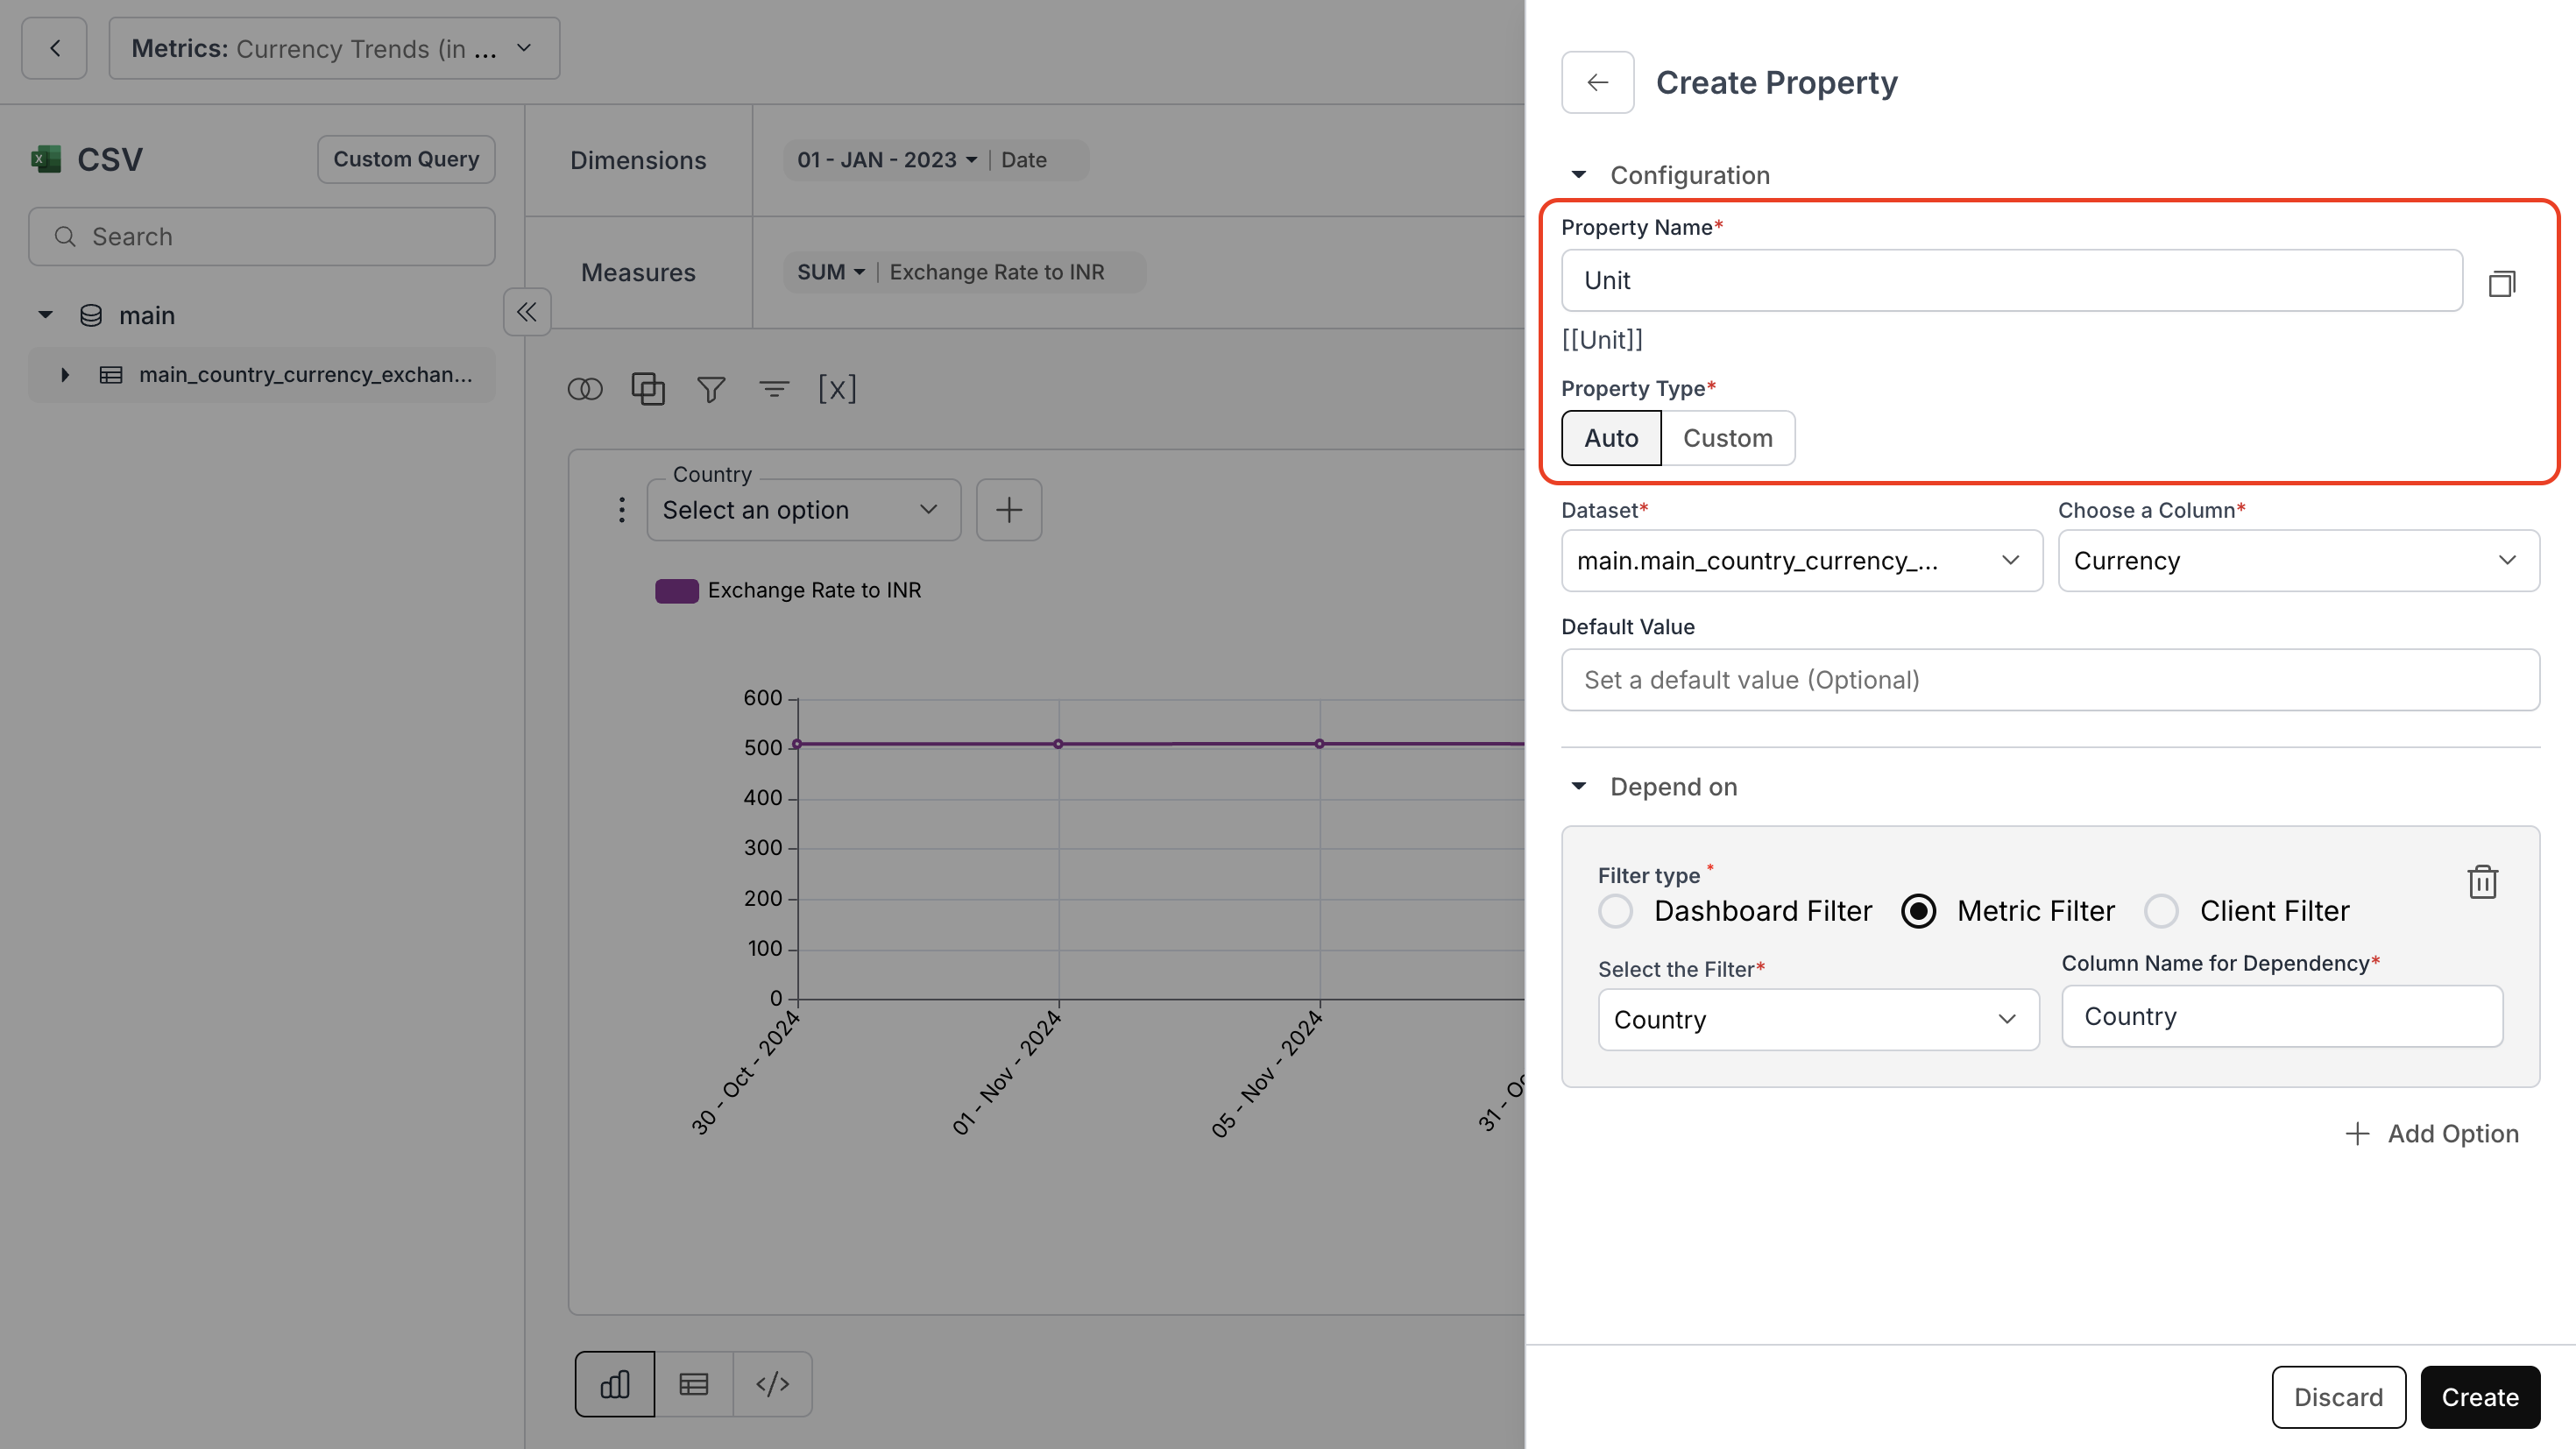Open the filter funnel icon above the chart
The height and width of the screenshot is (1449, 2576).
click(x=710, y=389)
